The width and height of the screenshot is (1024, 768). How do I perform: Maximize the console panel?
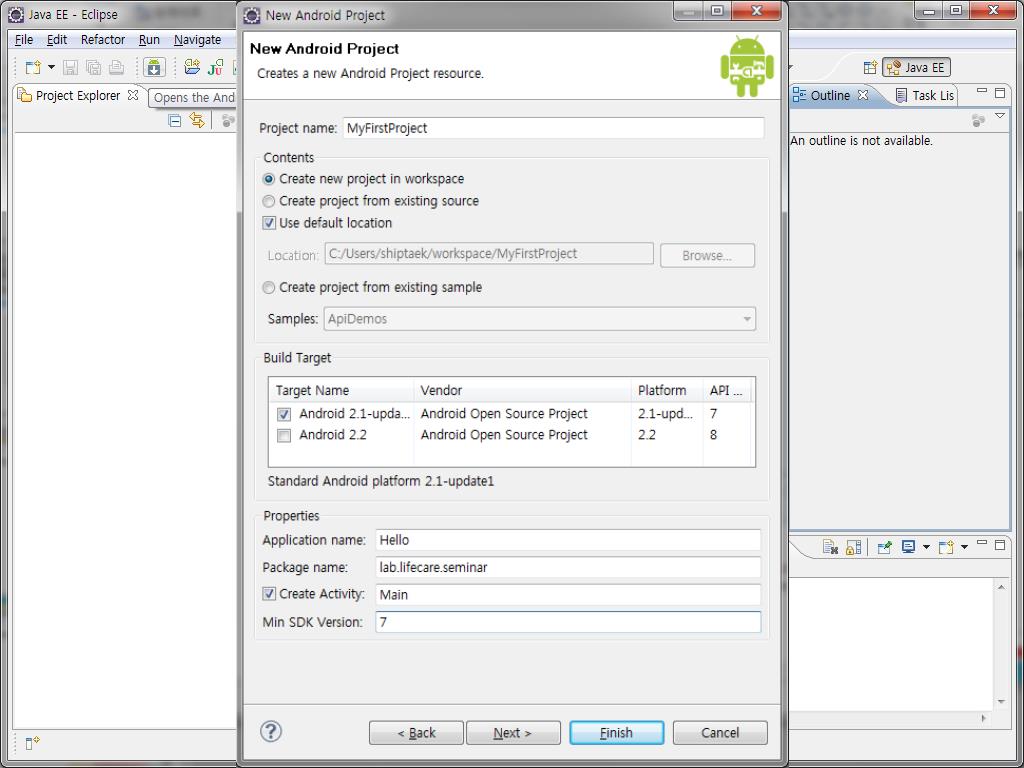1000,545
